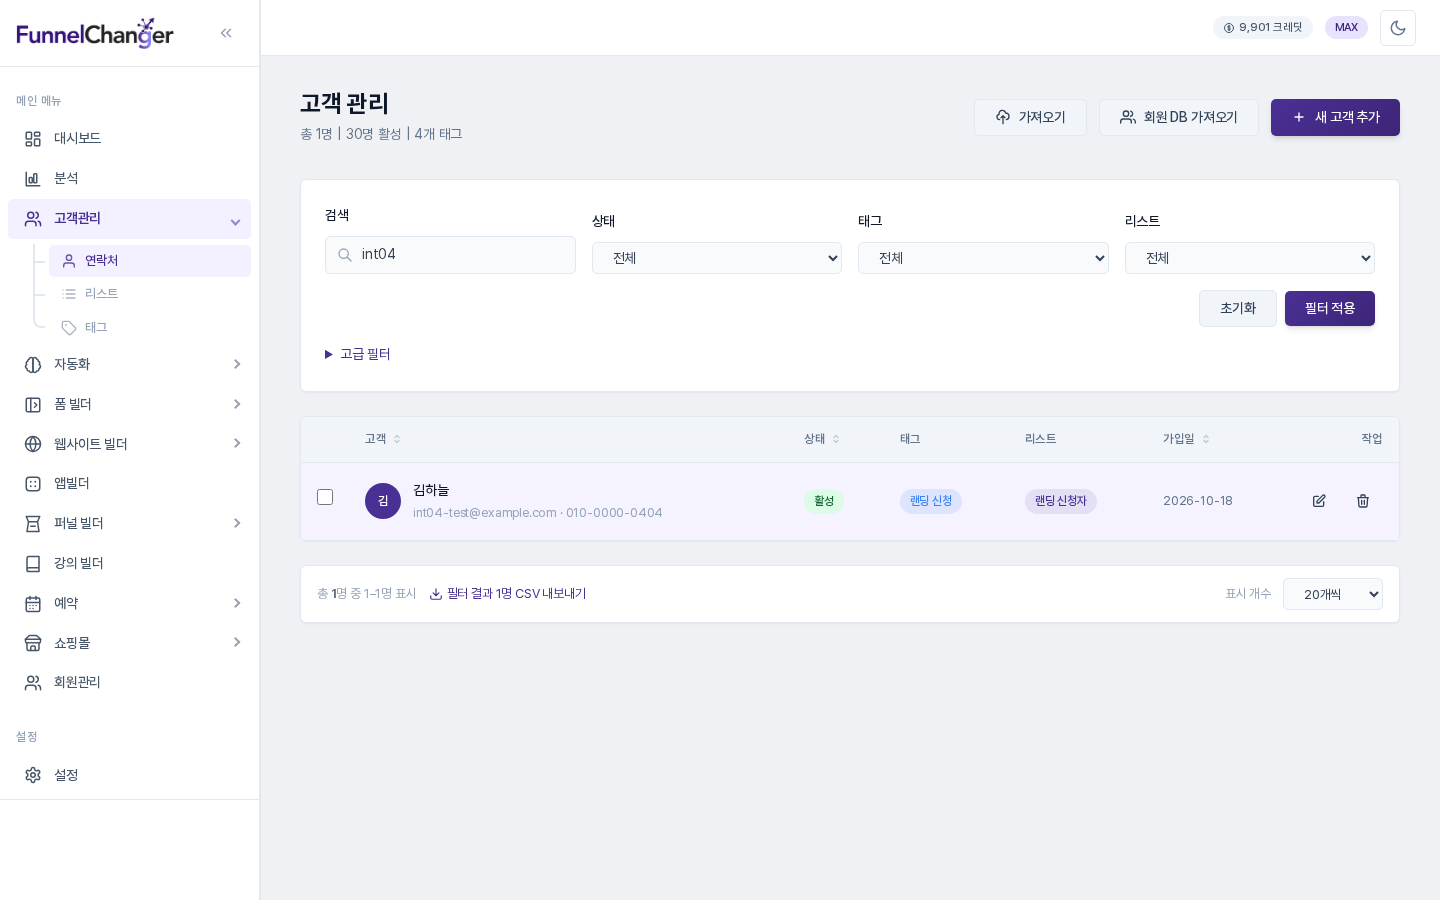
Task: Click the FunnelChanger logo
Action: click(x=95, y=34)
